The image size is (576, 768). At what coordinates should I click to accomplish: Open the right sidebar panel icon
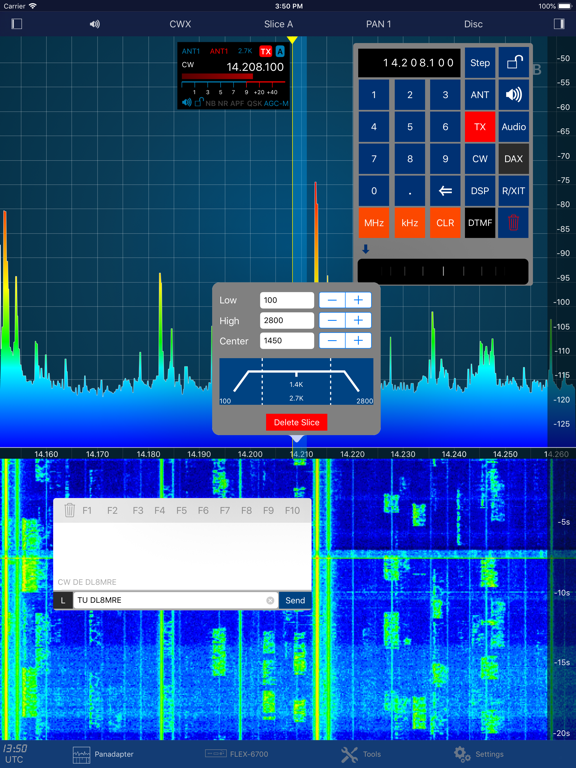pyautogui.click(x=559, y=24)
